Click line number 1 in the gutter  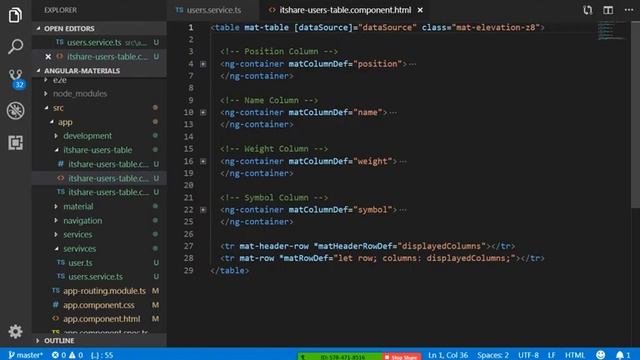point(191,28)
